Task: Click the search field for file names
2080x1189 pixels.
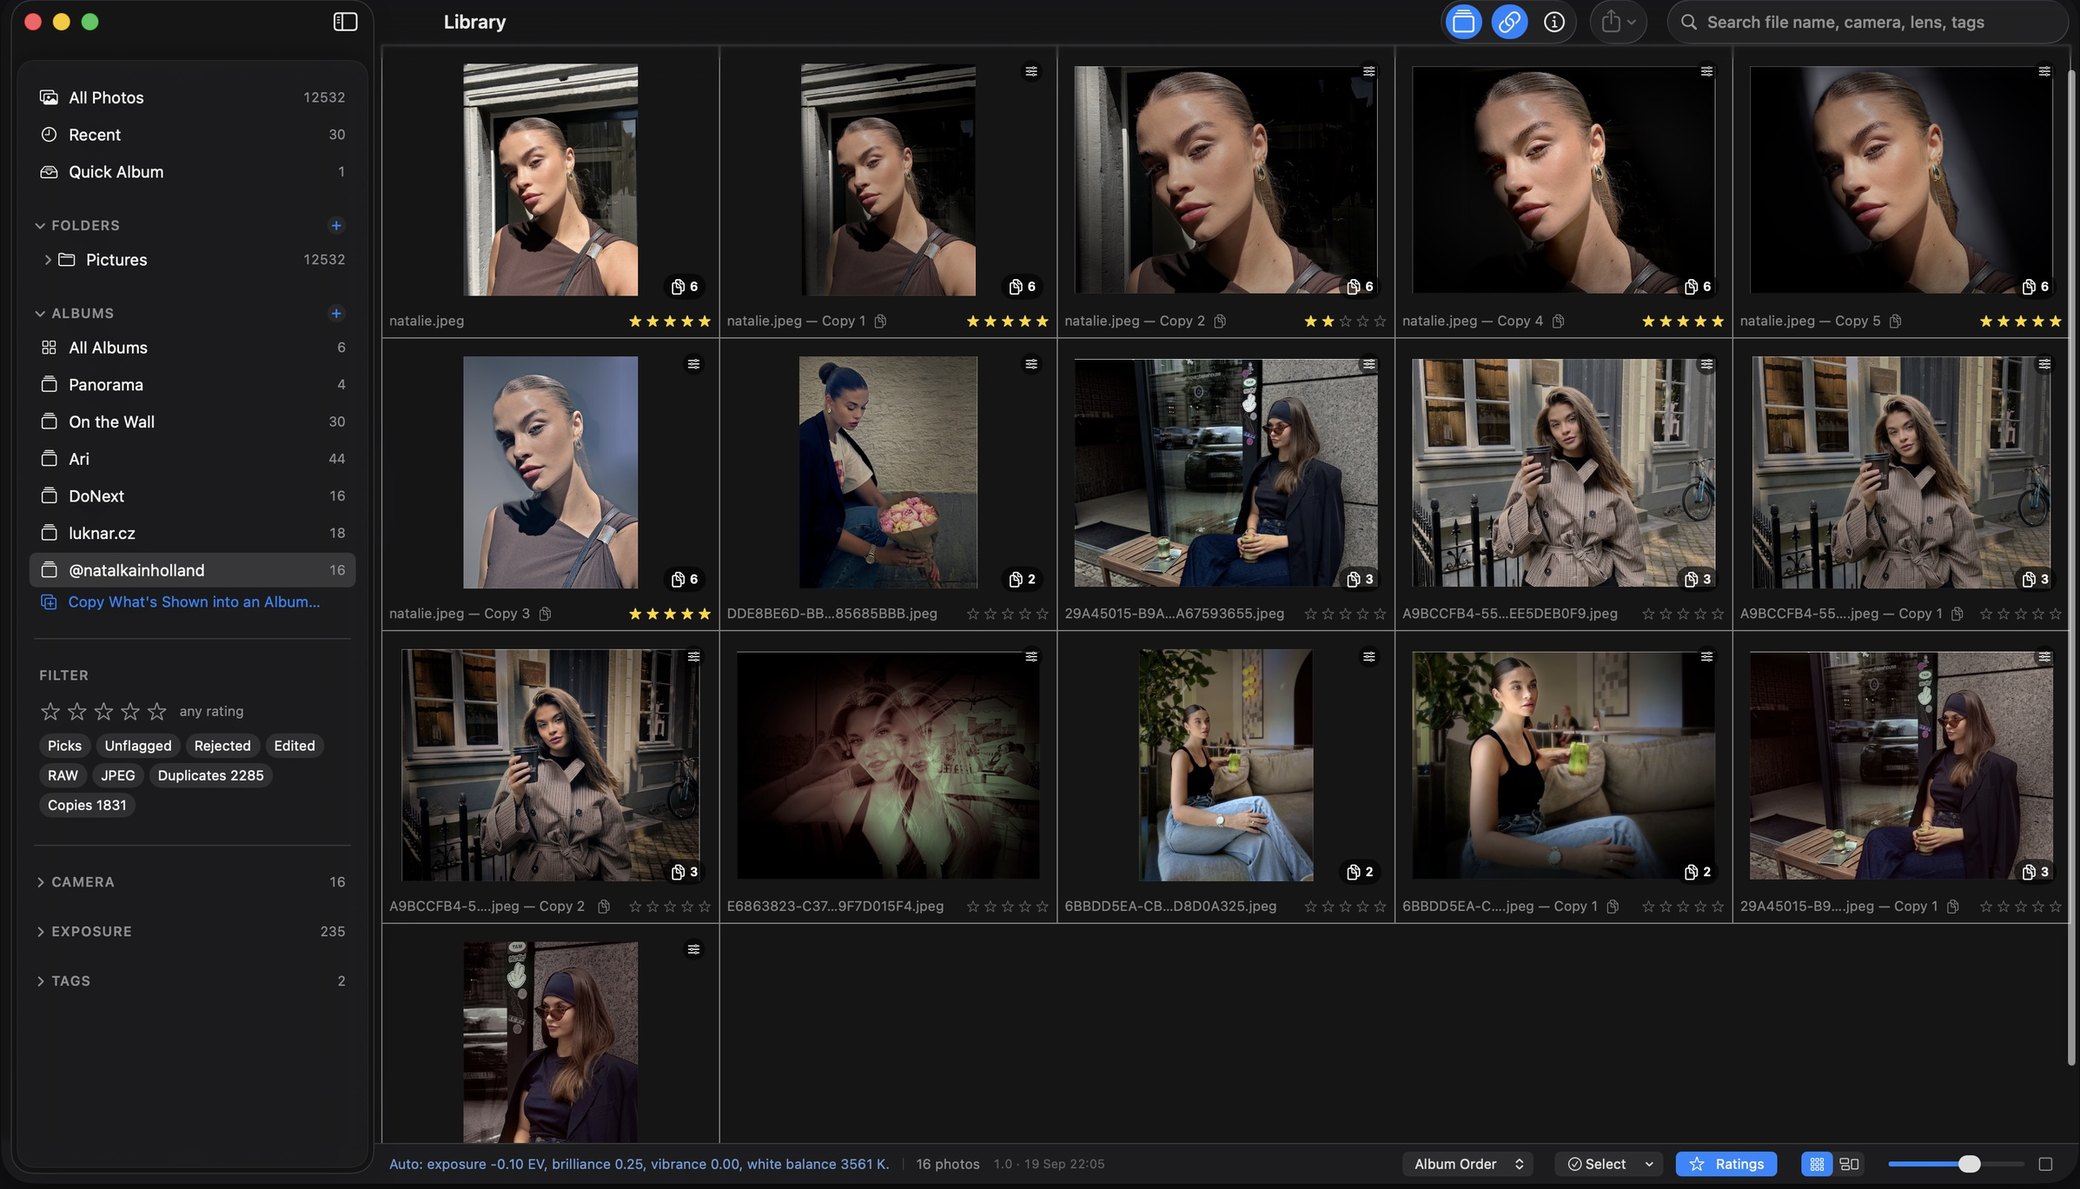Action: click(x=1866, y=22)
